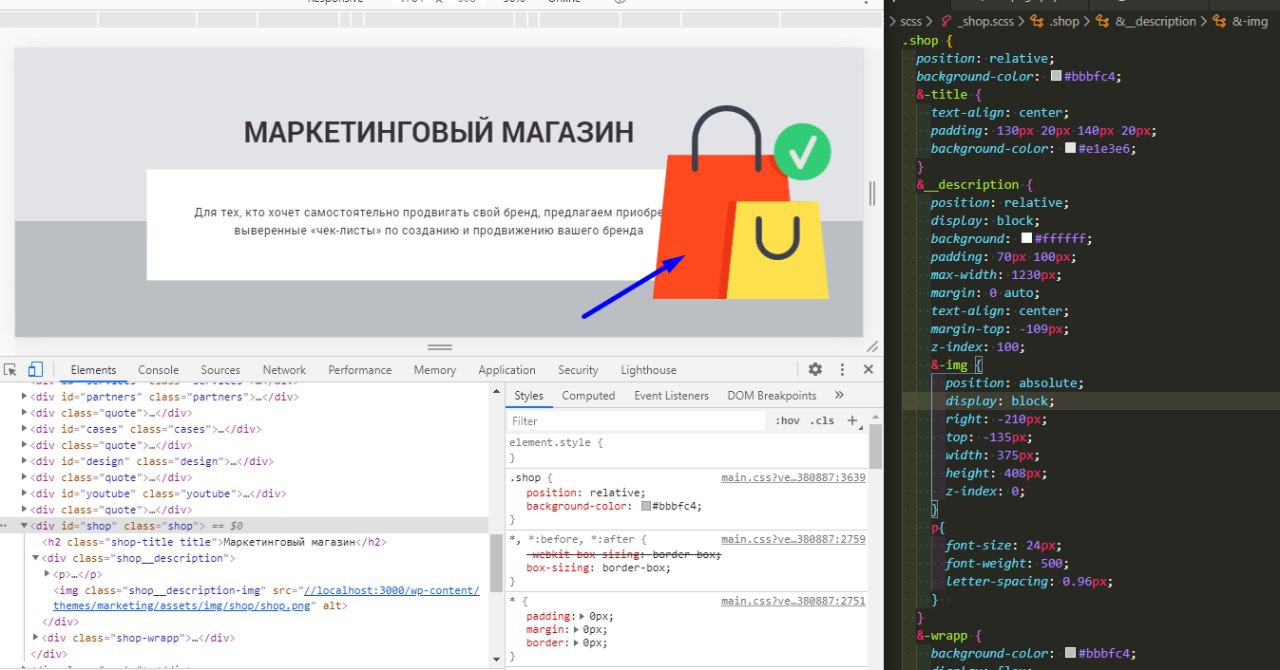Click _shop.scss name in editor breadcrumb
The image size is (1280, 670).
[x=986, y=21]
